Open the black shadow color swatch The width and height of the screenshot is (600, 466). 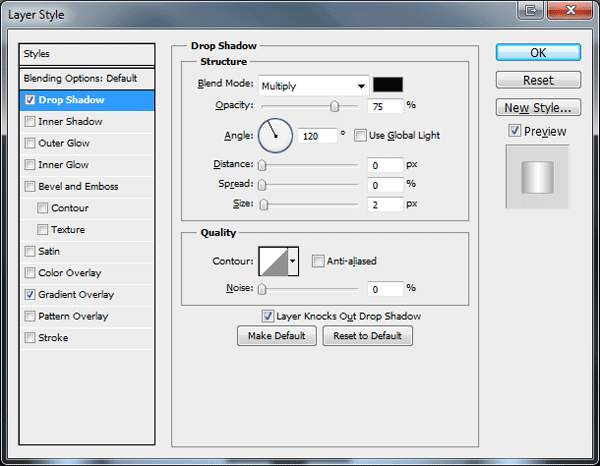click(388, 85)
